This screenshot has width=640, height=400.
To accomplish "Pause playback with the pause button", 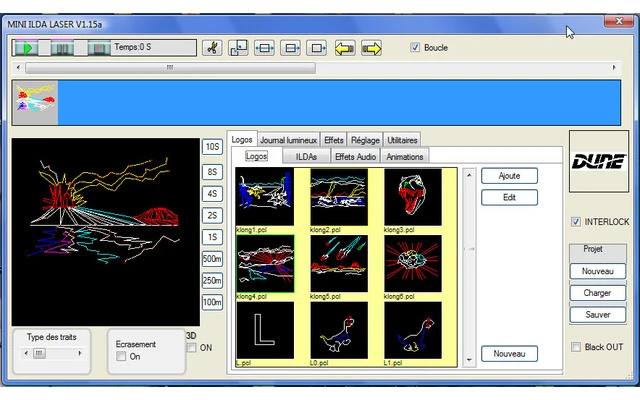I will pyautogui.click(x=62, y=48).
